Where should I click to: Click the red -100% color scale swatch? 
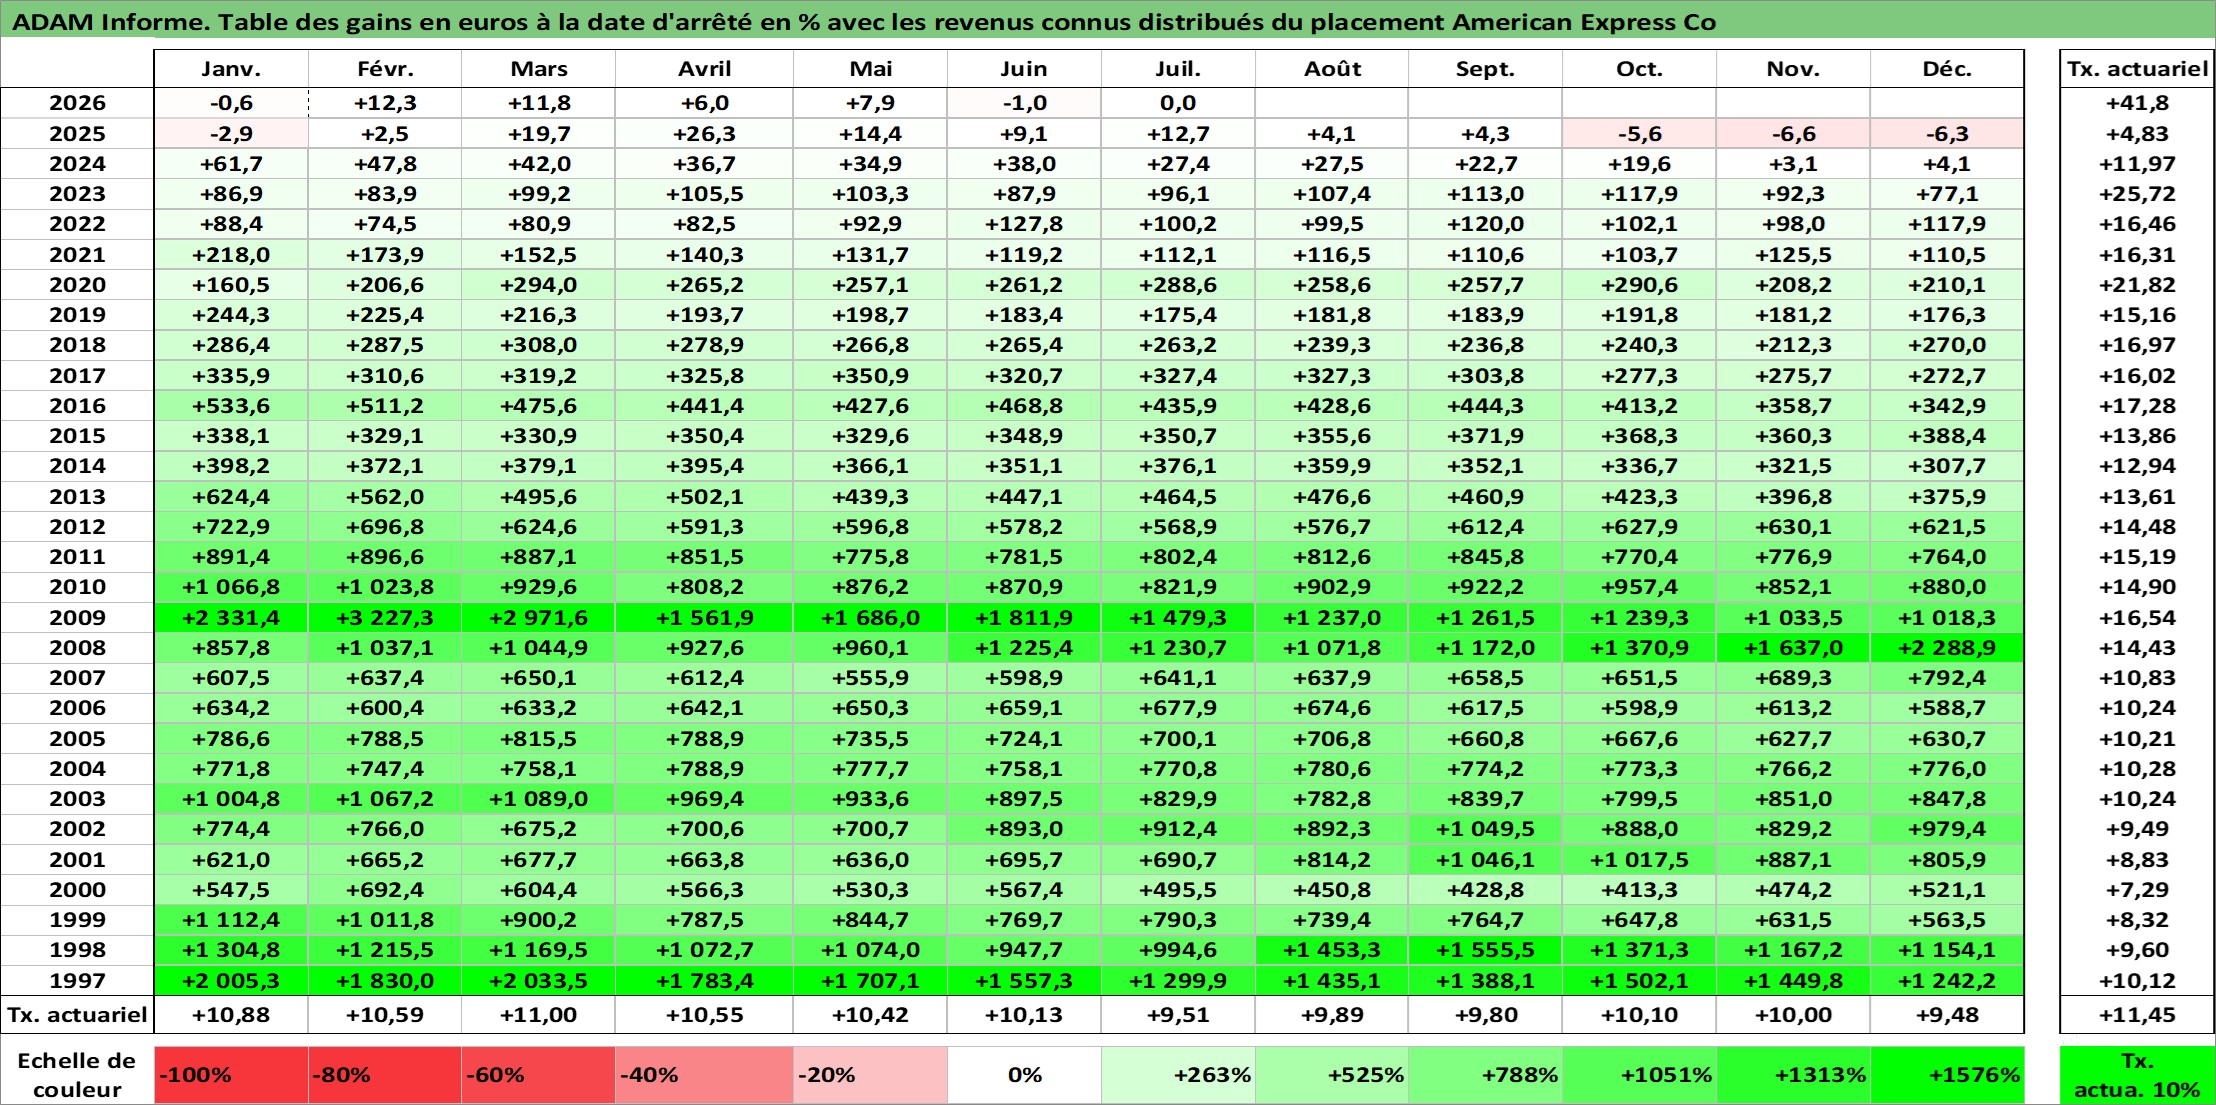click(x=231, y=1075)
